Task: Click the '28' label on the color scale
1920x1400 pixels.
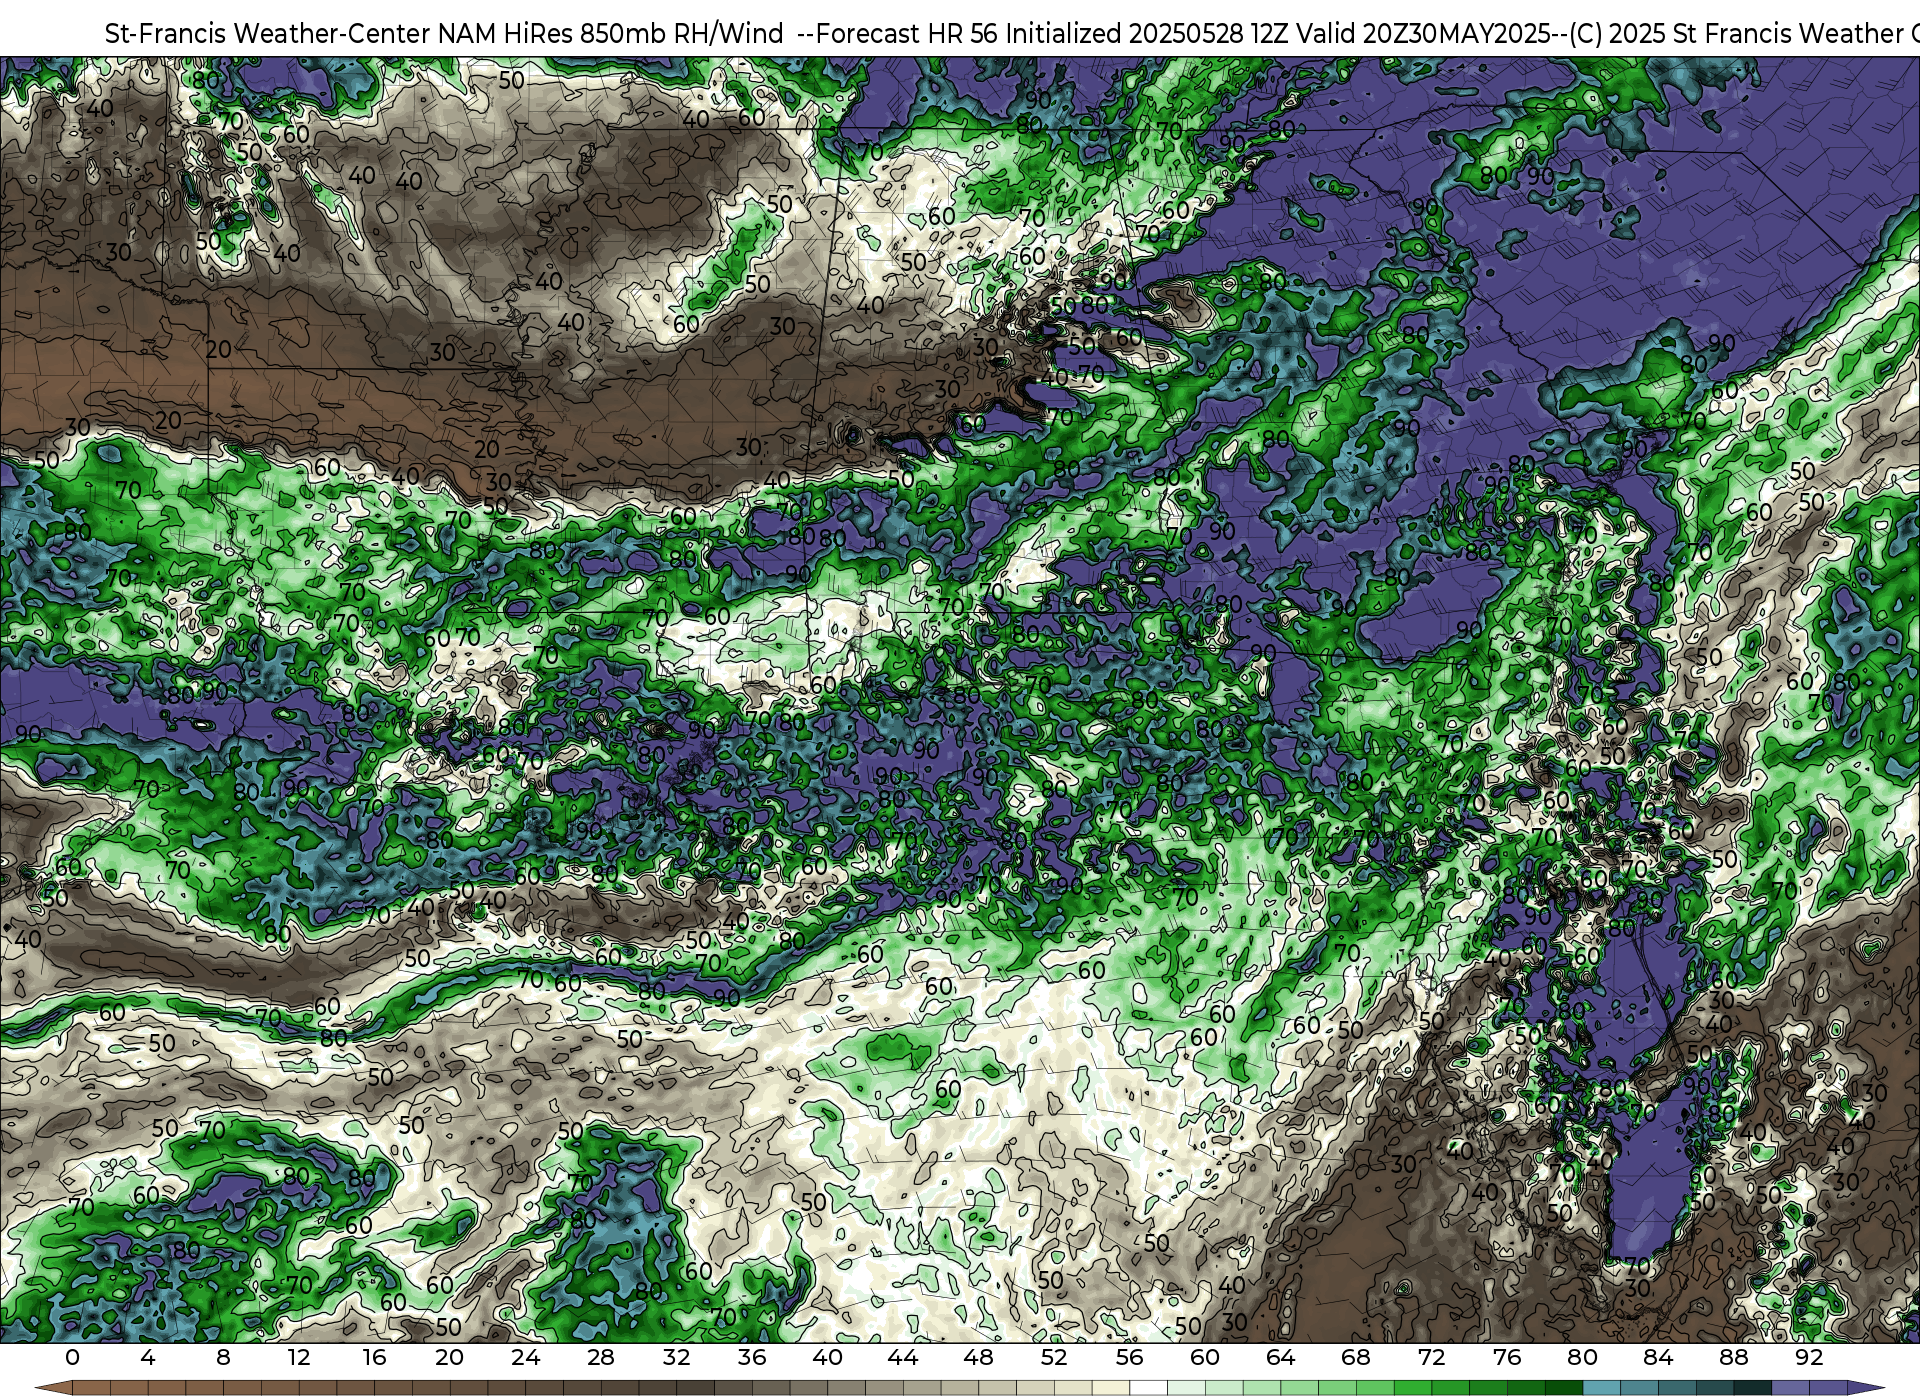Action: point(601,1357)
